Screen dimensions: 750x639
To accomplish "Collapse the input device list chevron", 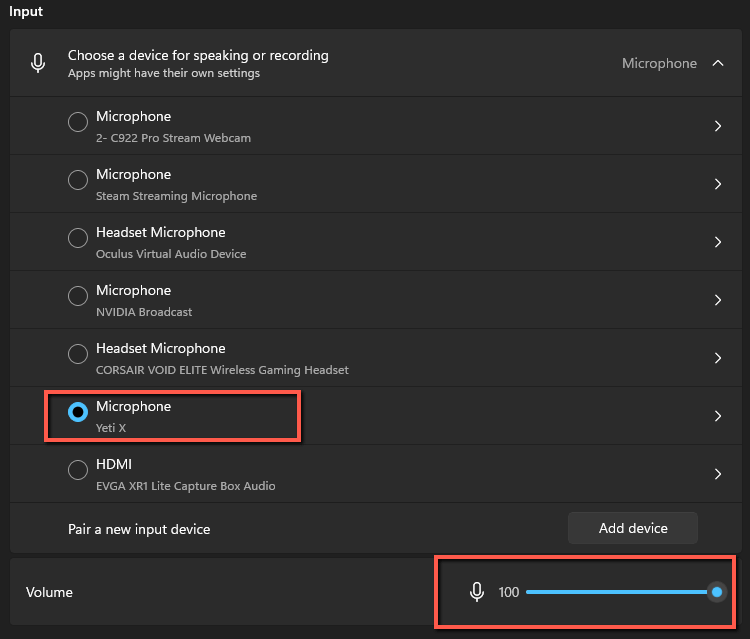I will [718, 63].
